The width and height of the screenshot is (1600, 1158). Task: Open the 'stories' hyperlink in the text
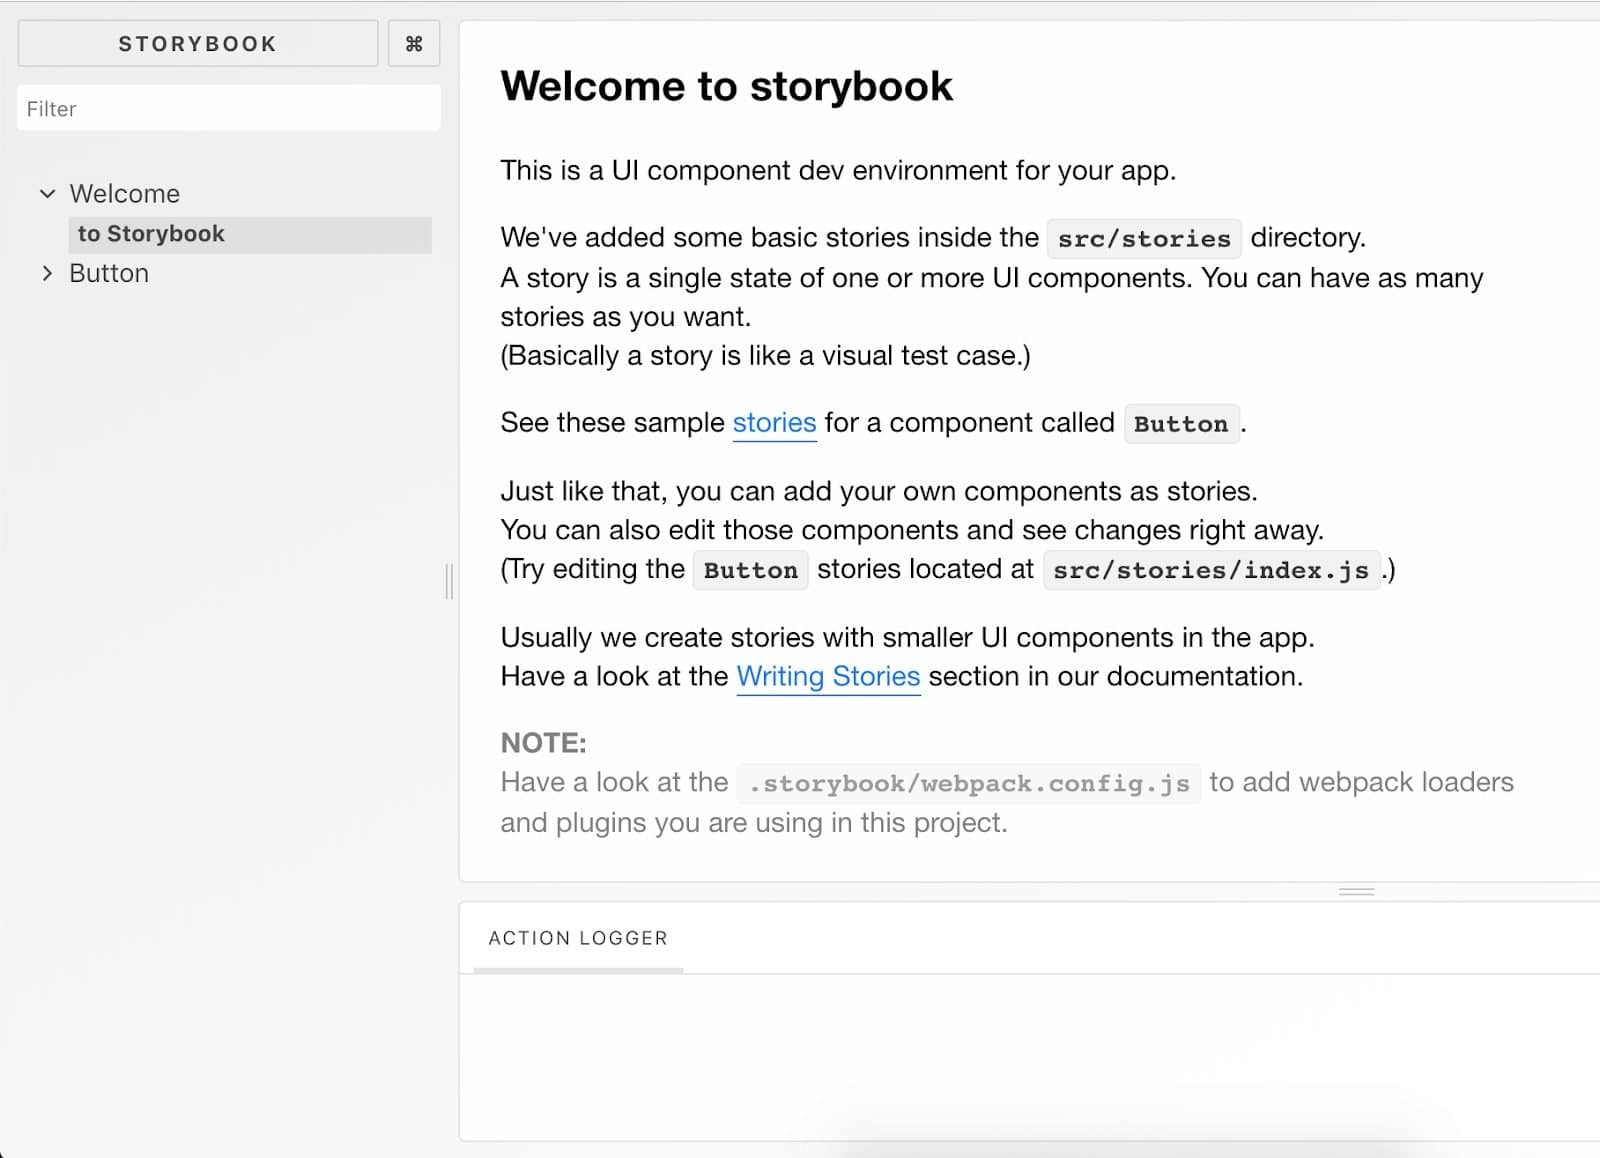(x=773, y=422)
